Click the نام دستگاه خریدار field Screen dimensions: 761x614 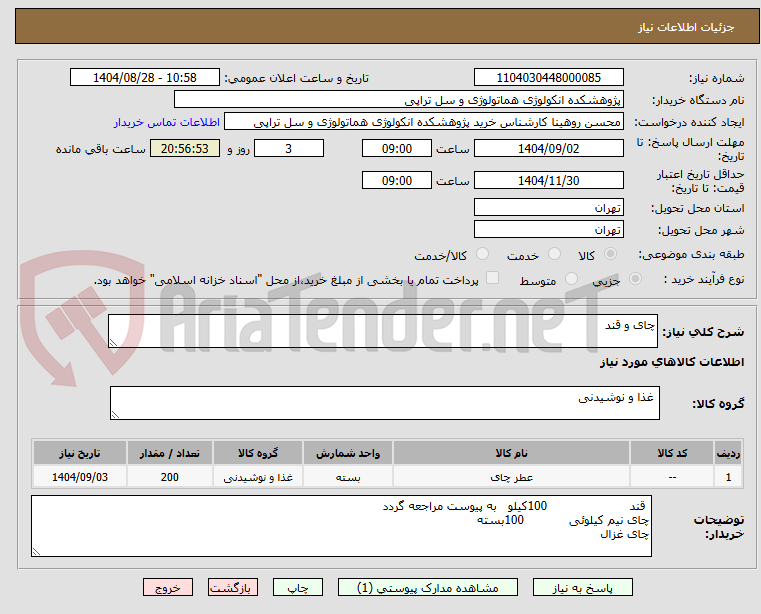pos(398,100)
